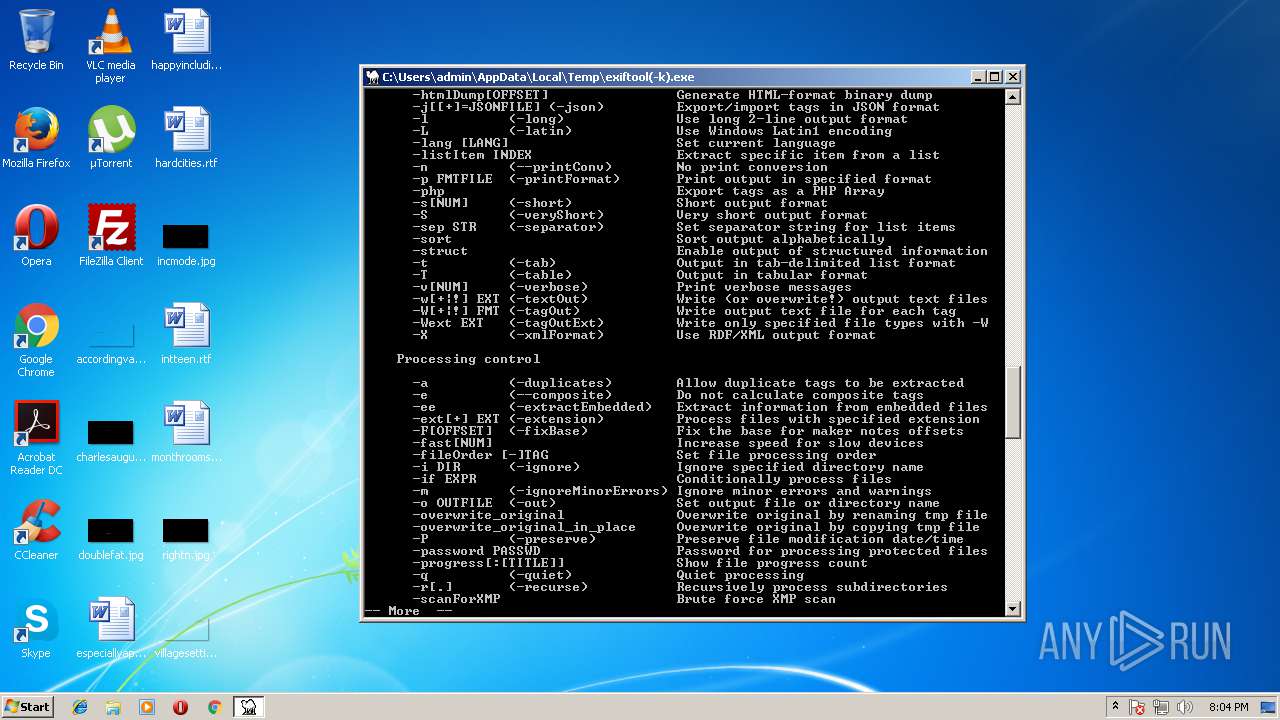Open the Start menu
Screen dimensions: 1280x720
[x=28, y=707]
